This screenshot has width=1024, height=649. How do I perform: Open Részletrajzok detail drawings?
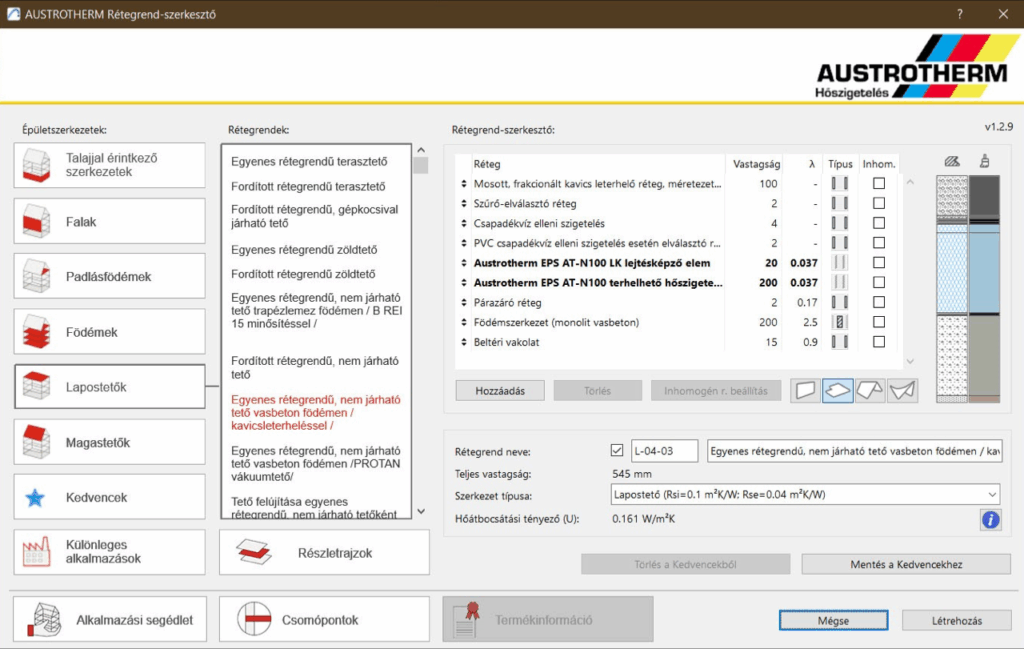325,552
